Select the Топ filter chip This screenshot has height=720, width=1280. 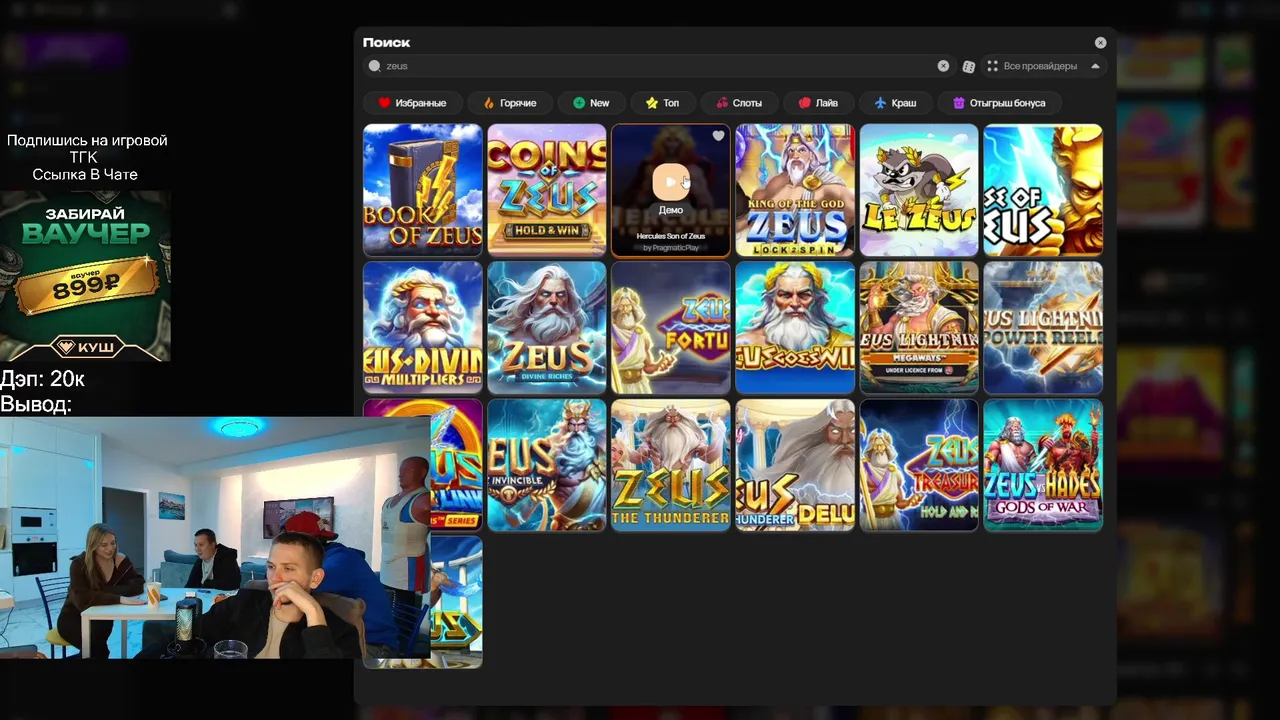[x=662, y=103]
